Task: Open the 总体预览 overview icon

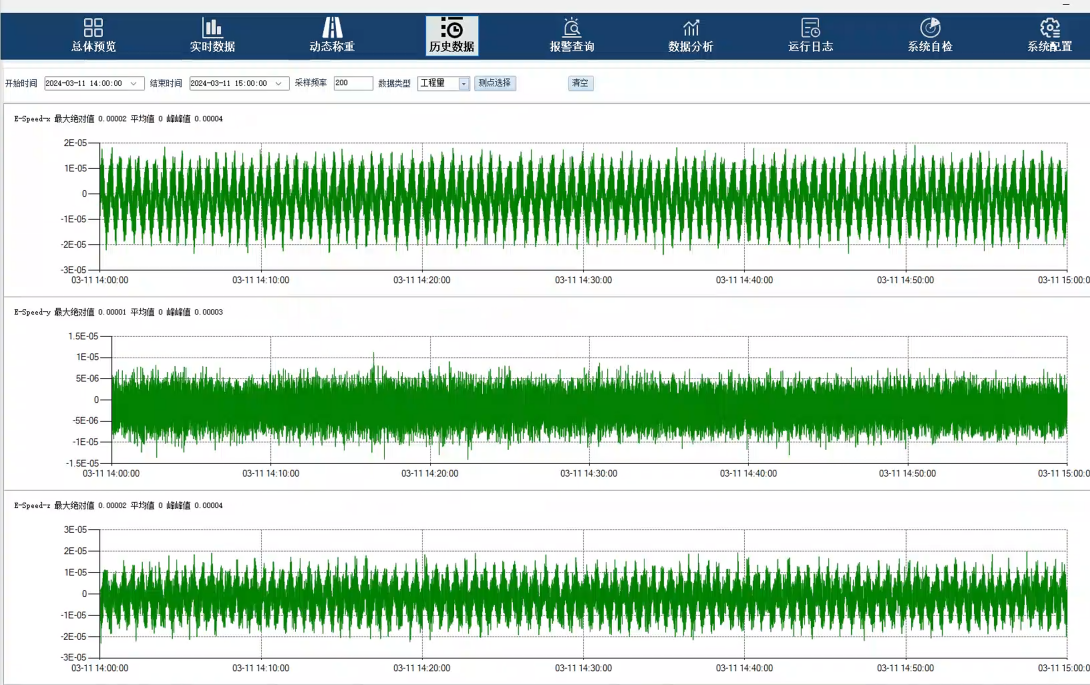Action: (x=93, y=28)
